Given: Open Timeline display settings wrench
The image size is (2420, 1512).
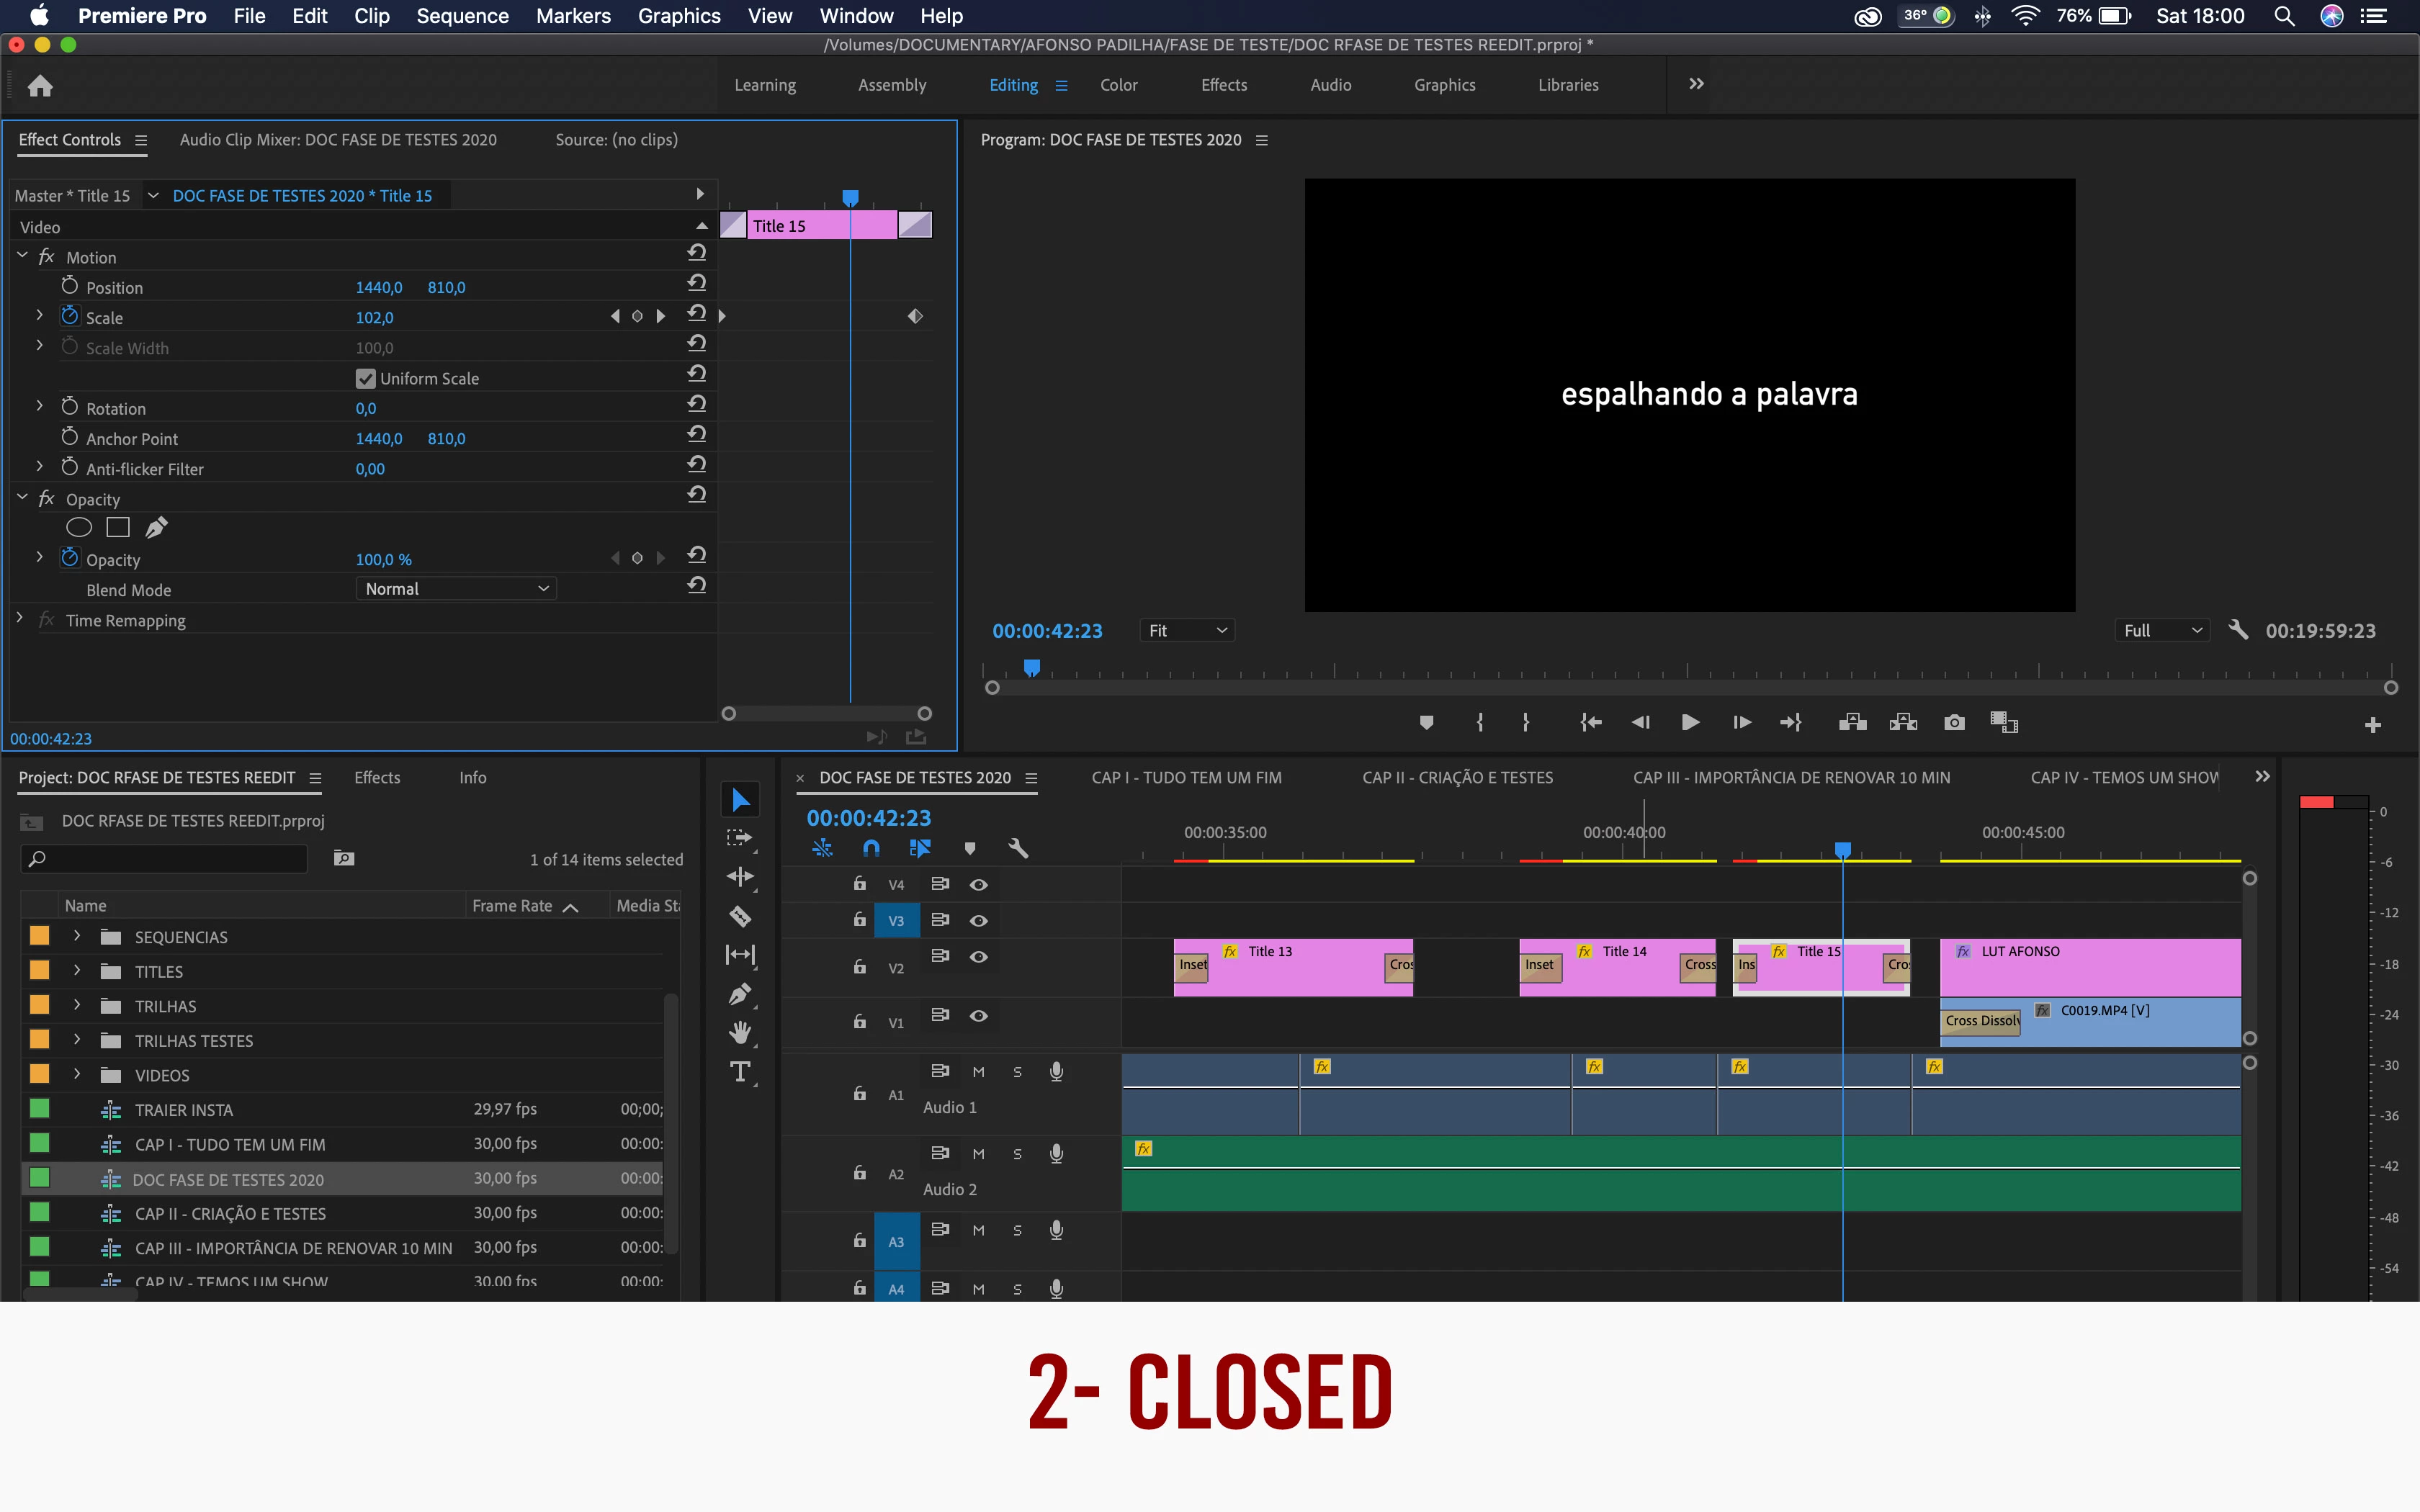Looking at the screenshot, I should coord(1018,848).
